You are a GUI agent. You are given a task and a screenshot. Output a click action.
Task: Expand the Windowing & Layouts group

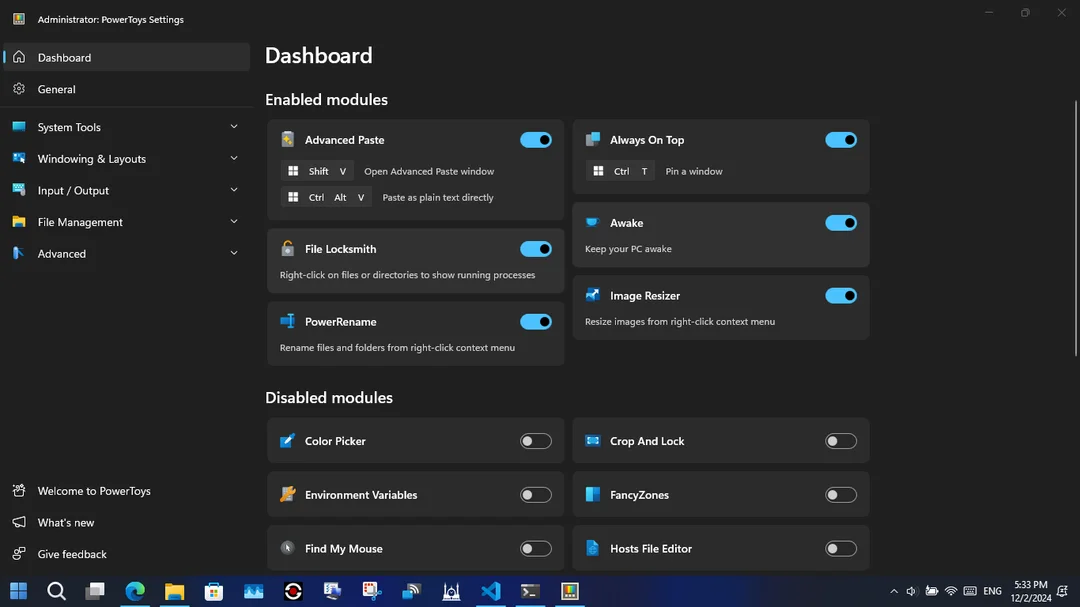(125, 158)
